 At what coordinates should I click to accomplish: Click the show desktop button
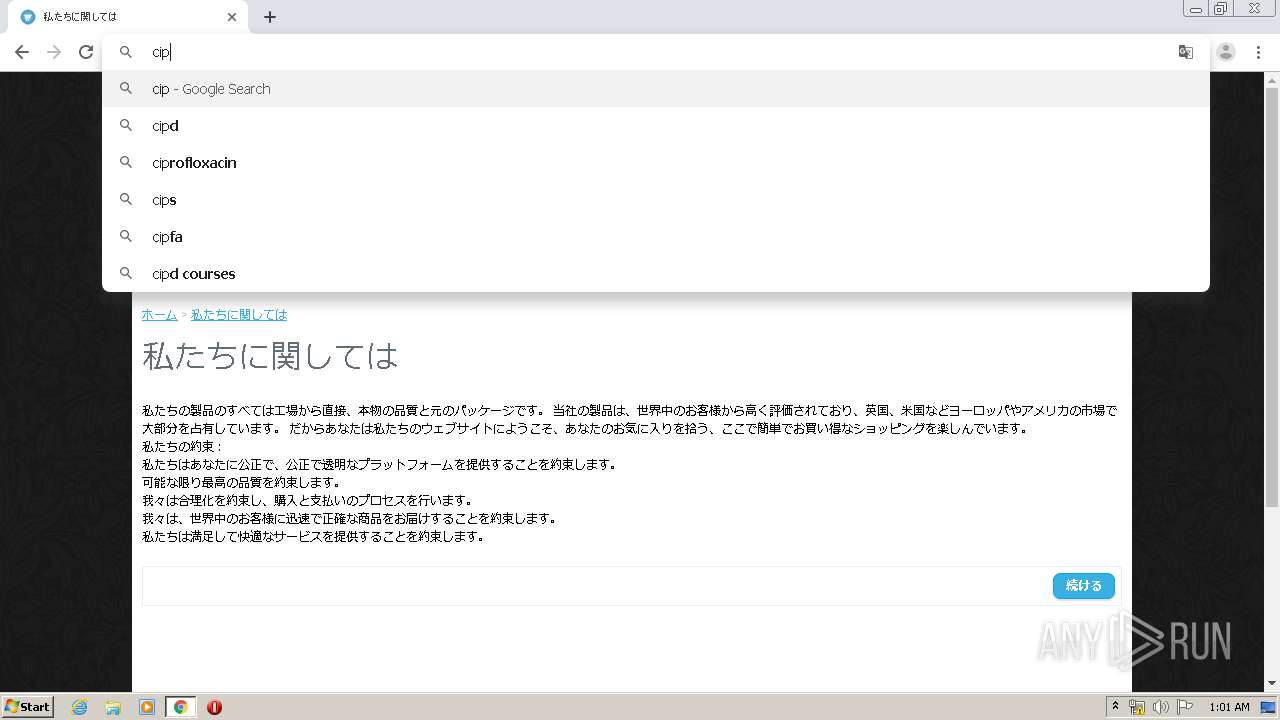pyautogui.click(x=1269, y=707)
